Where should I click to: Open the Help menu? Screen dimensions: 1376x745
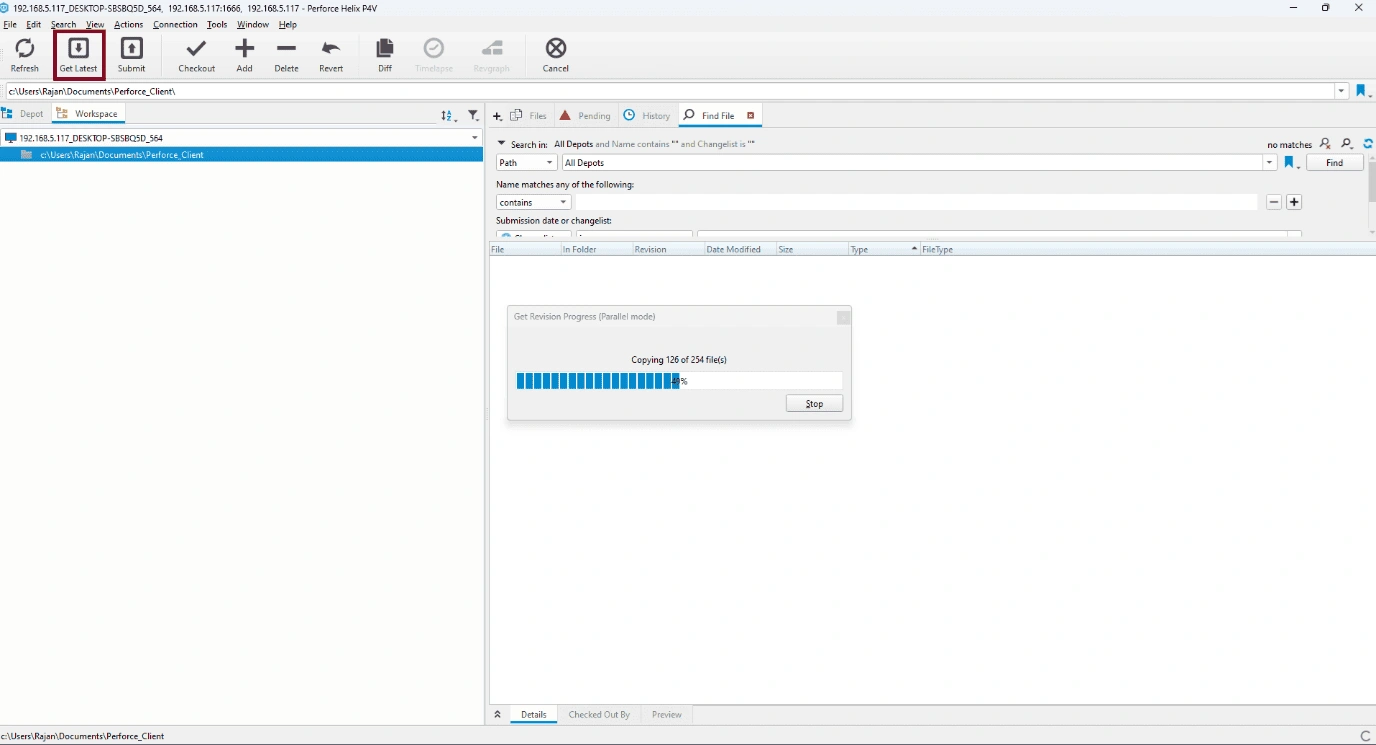pyautogui.click(x=288, y=24)
